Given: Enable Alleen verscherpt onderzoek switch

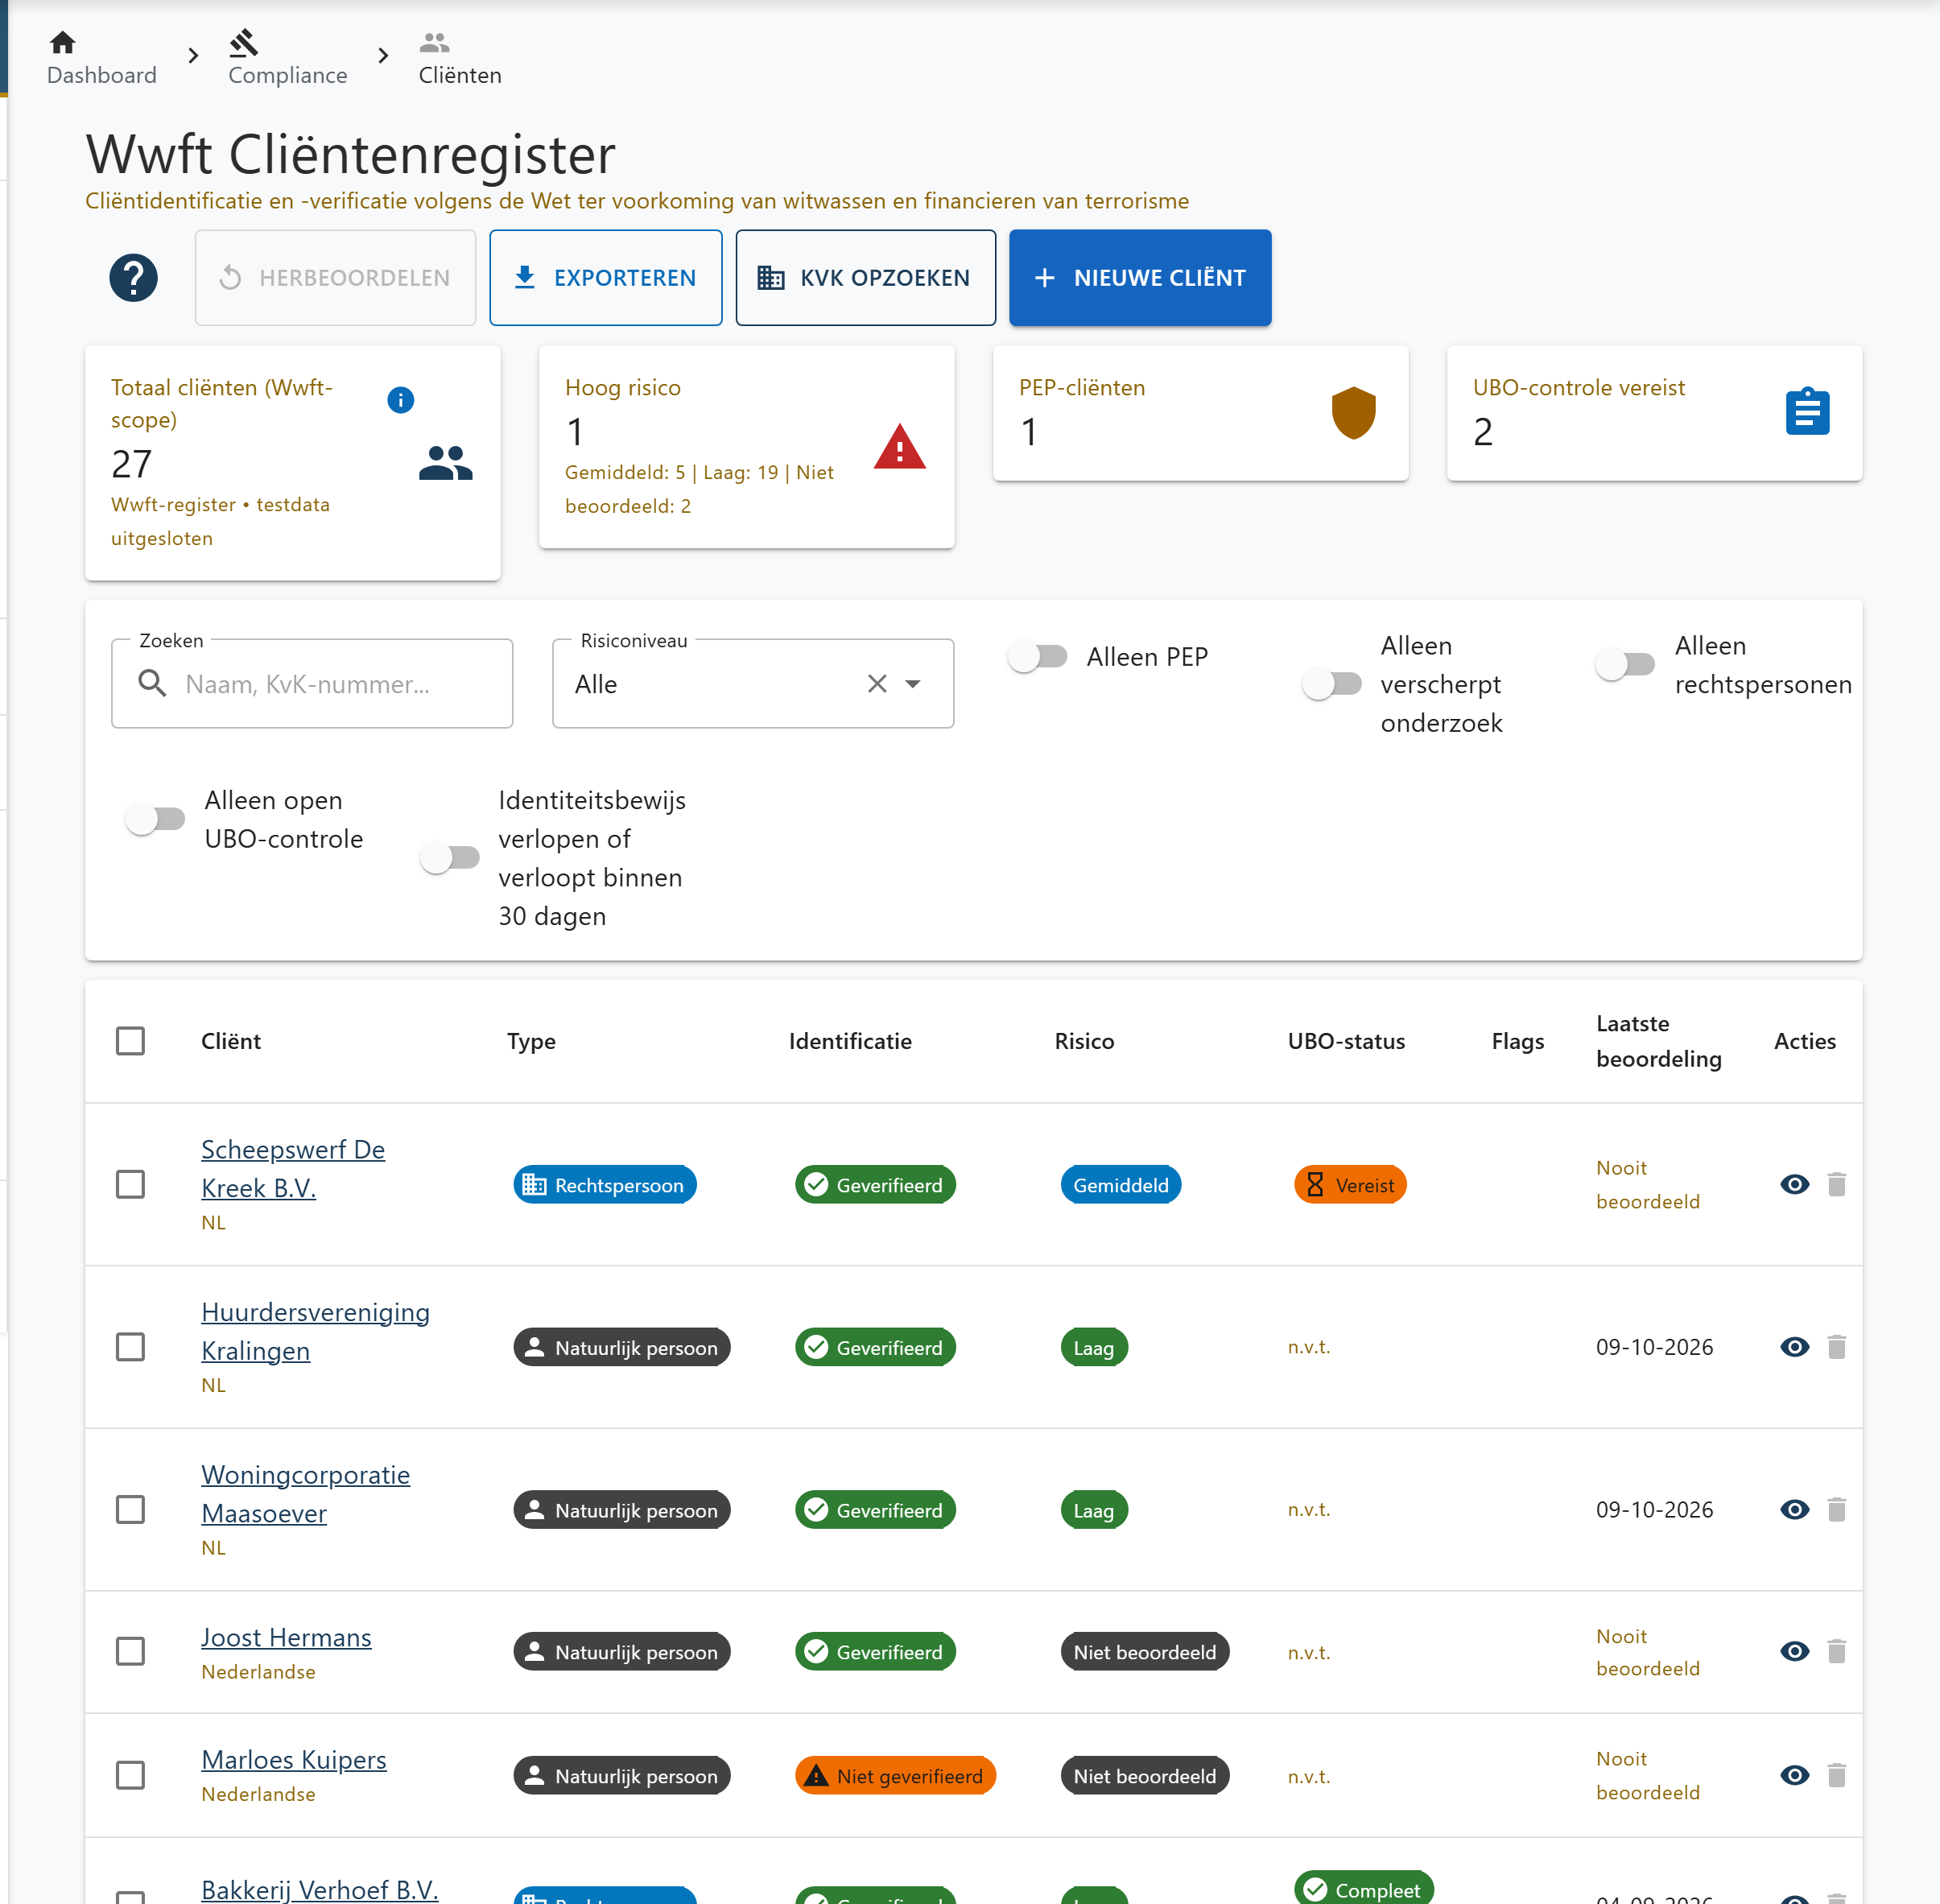Looking at the screenshot, I should (1331, 684).
